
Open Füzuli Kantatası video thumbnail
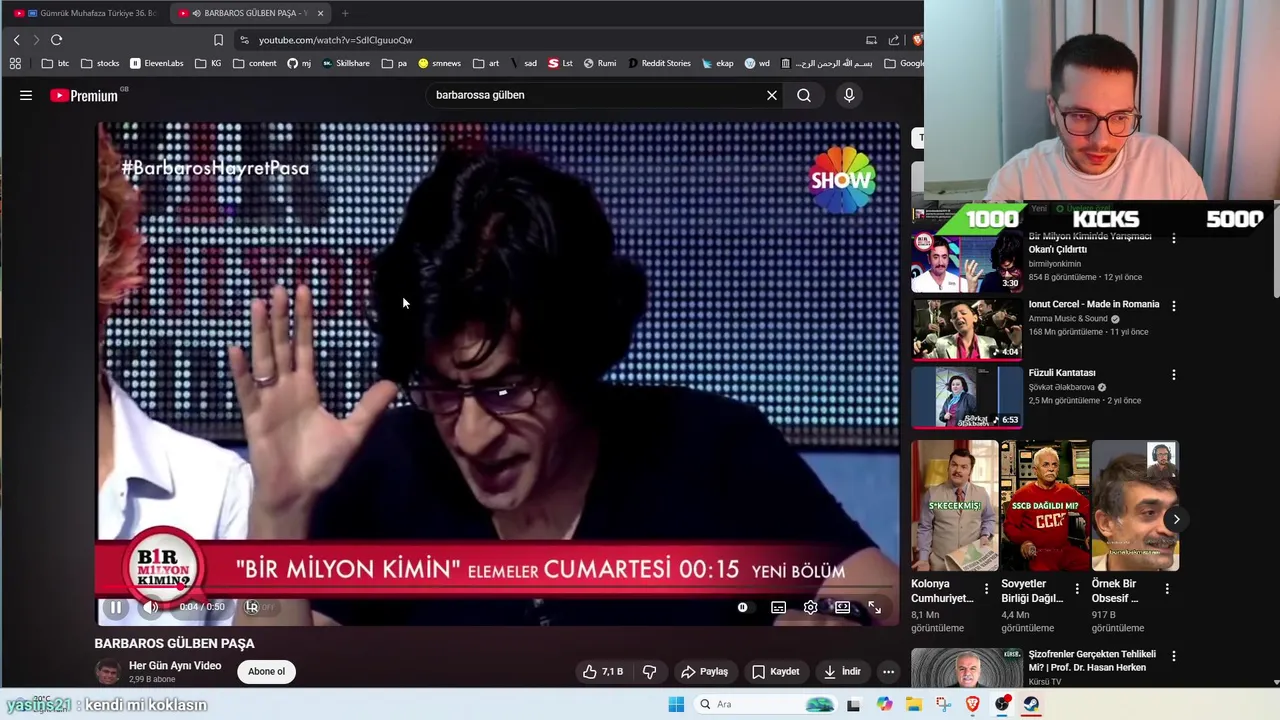(967, 397)
